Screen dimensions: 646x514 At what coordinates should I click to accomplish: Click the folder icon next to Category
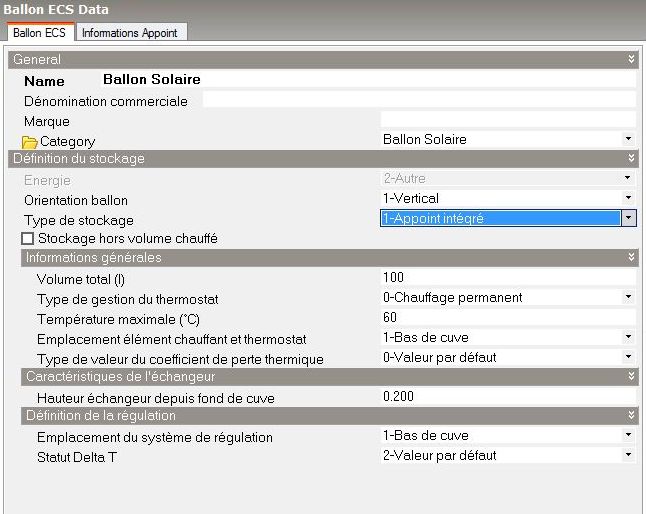[30, 142]
